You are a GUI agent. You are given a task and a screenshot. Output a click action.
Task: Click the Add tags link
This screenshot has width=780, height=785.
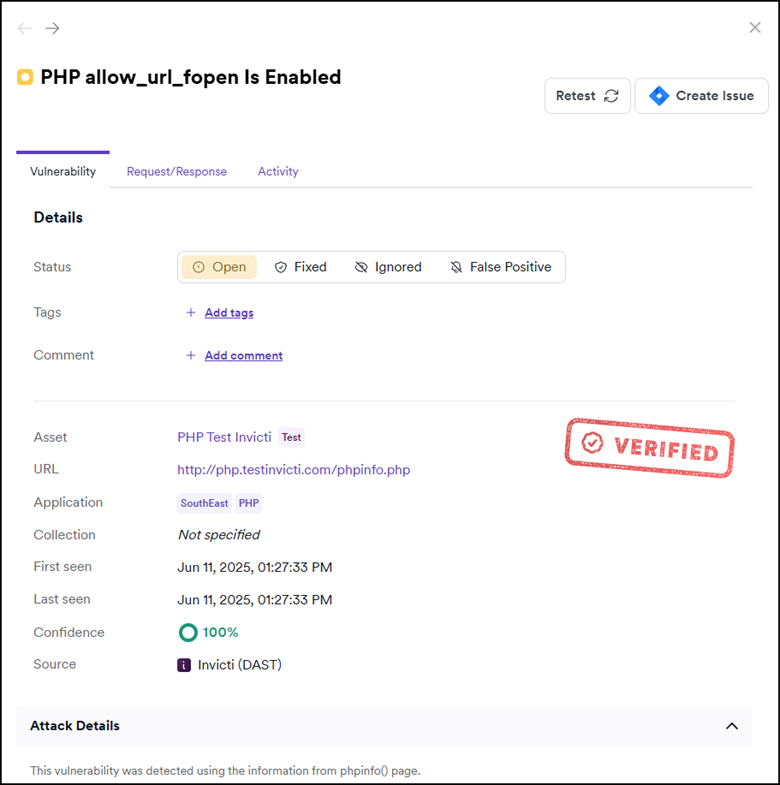229,312
